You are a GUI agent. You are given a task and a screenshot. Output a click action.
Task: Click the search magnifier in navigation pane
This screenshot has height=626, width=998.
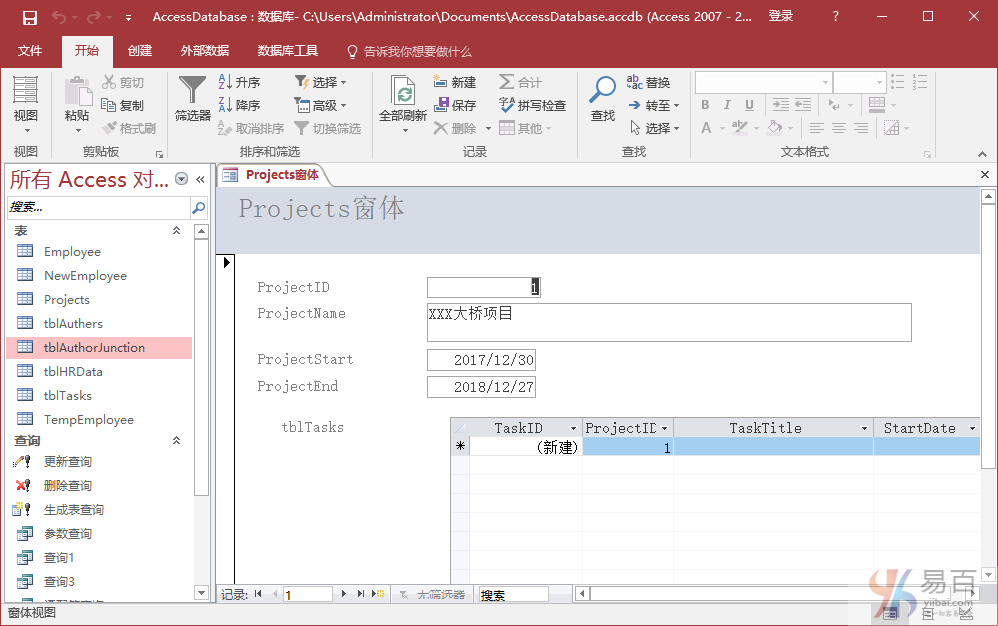point(198,207)
